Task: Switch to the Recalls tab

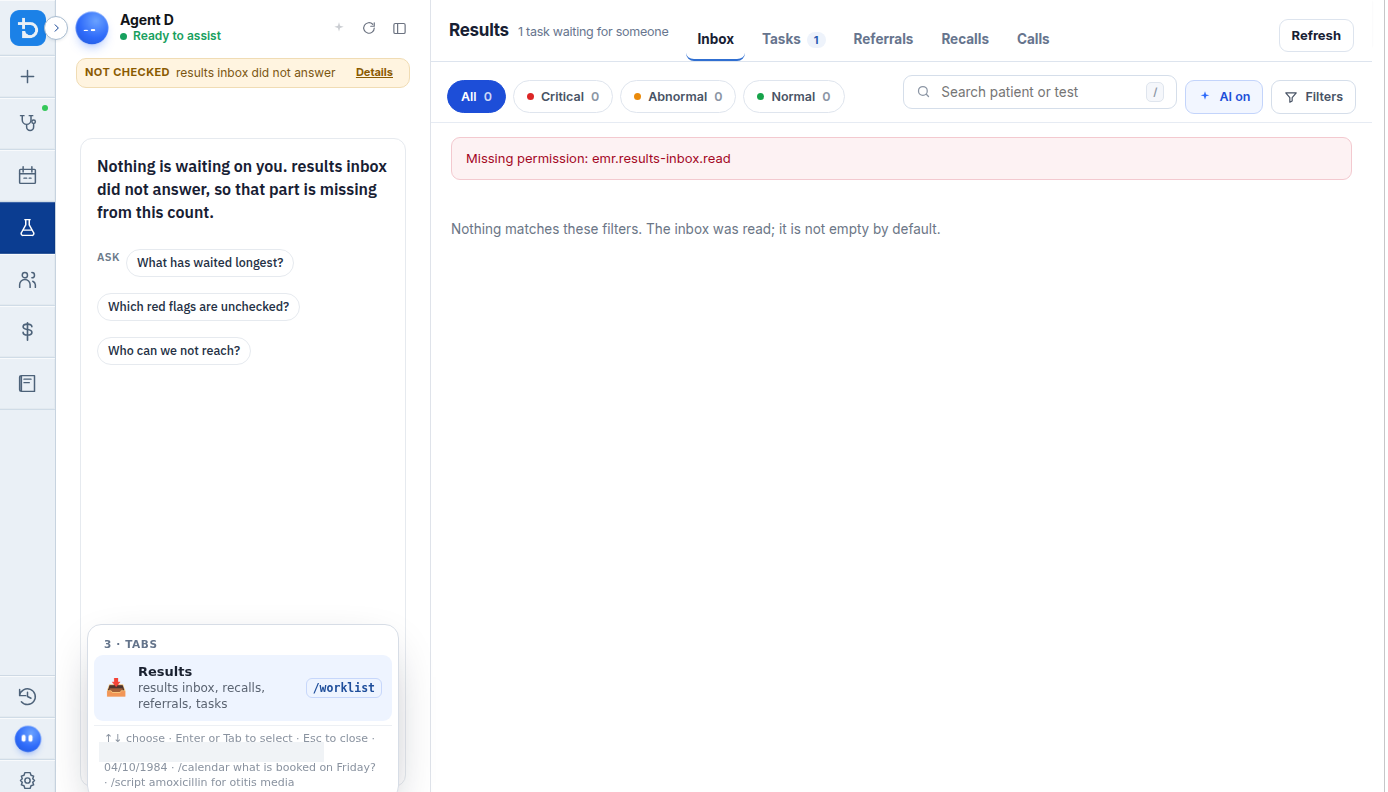Action: tap(965, 39)
